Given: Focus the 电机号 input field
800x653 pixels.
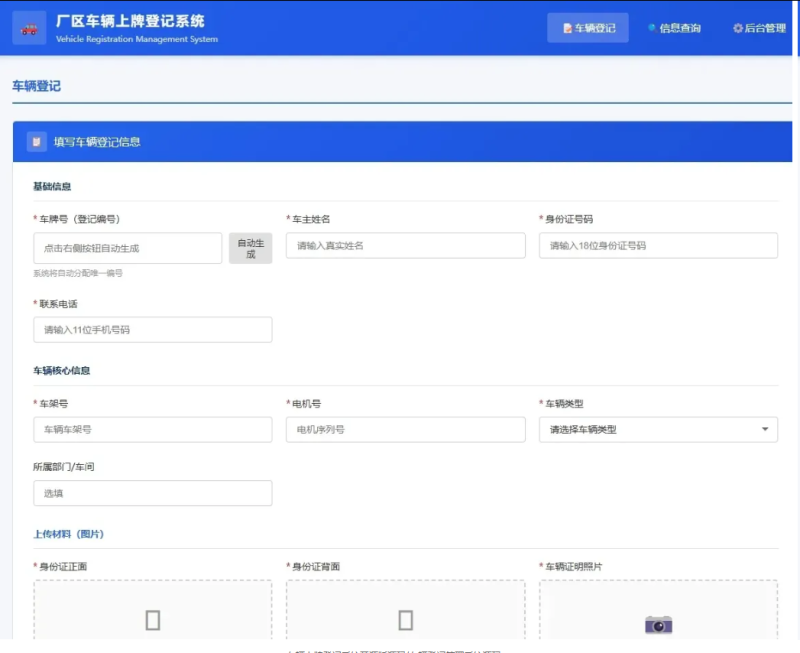Looking at the screenshot, I should (x=406, y=430).
